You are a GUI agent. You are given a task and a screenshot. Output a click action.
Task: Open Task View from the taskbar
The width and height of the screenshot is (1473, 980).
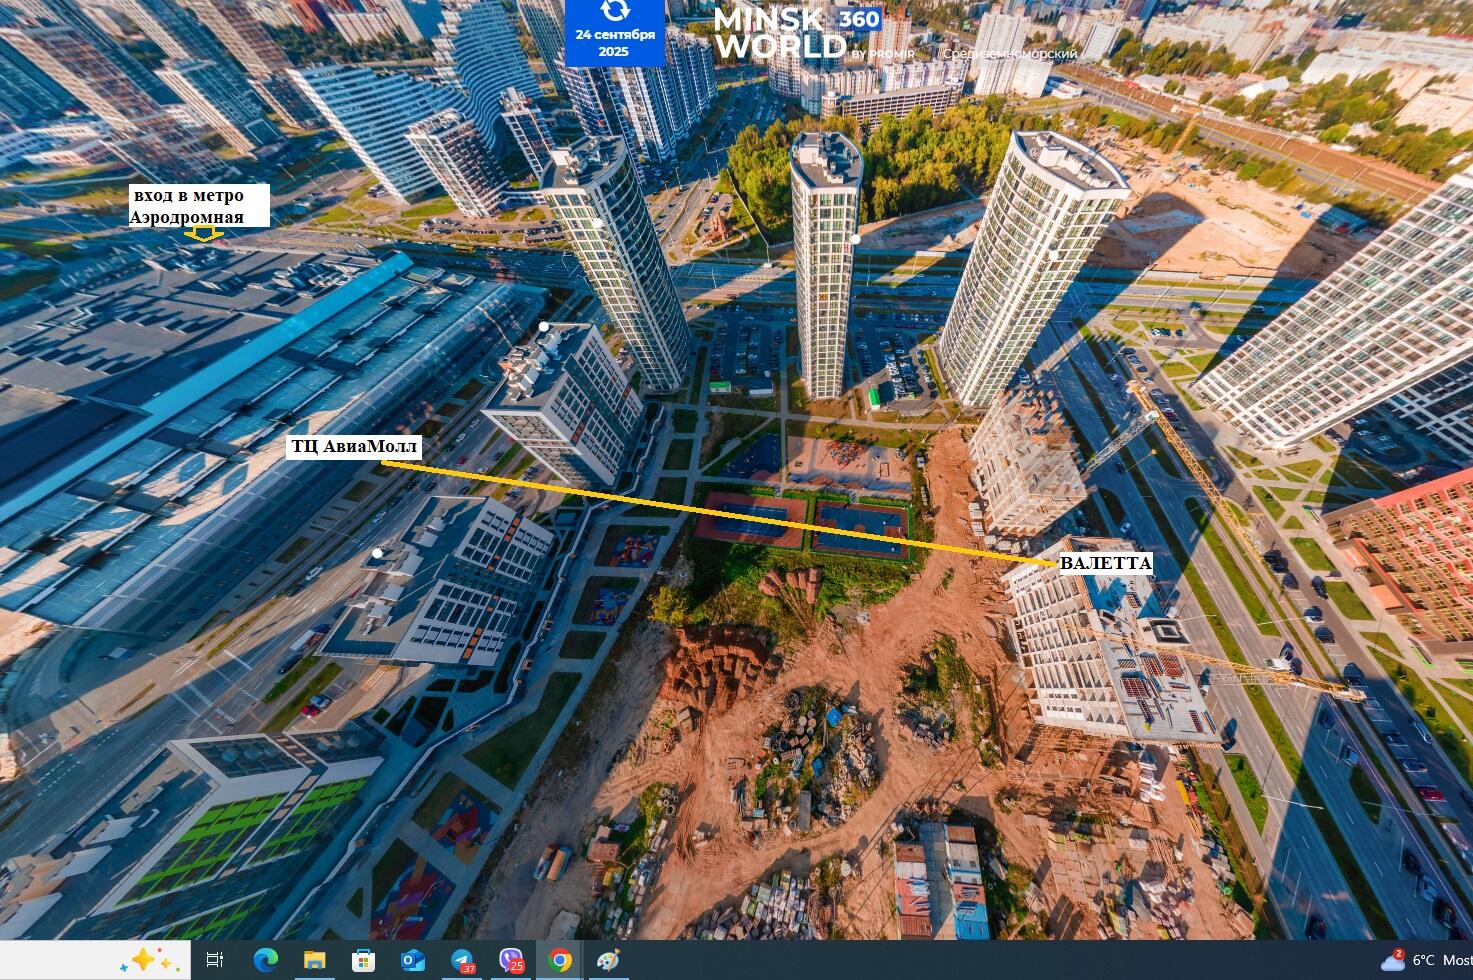pos(214,960)
